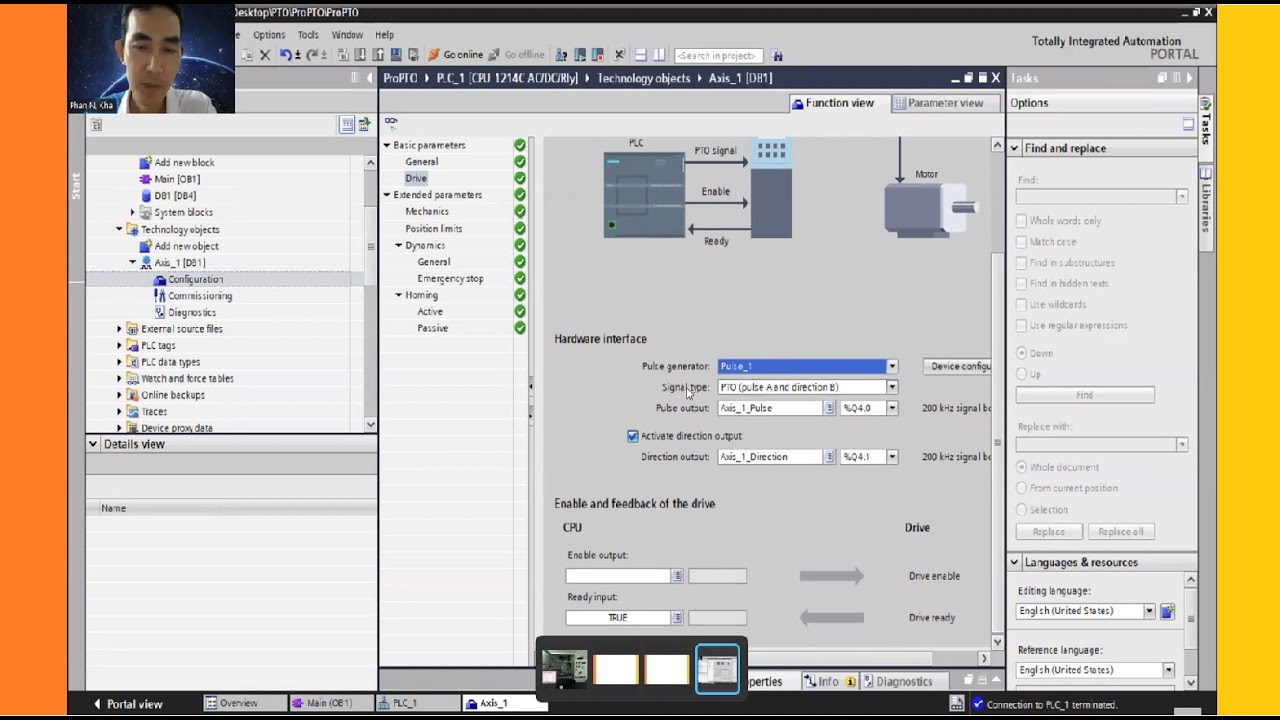The image size is (1280, 720).
Task: Click the Device configuration button
Action: coord(957,367)
